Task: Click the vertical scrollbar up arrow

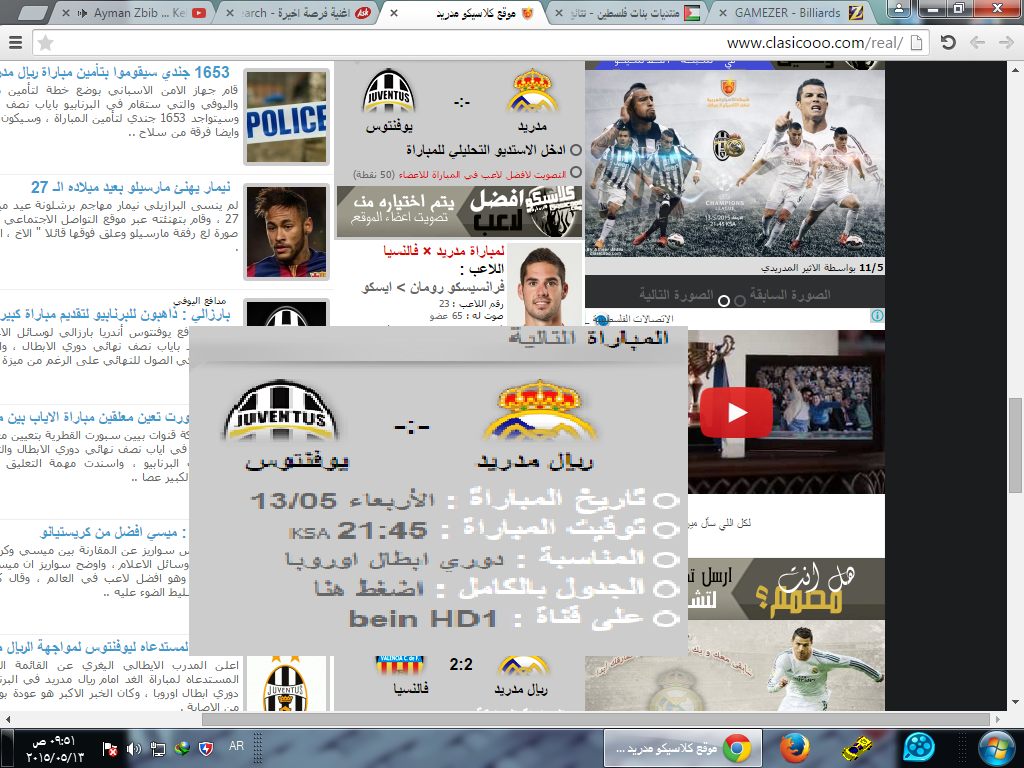Action: click(1016, 69)
